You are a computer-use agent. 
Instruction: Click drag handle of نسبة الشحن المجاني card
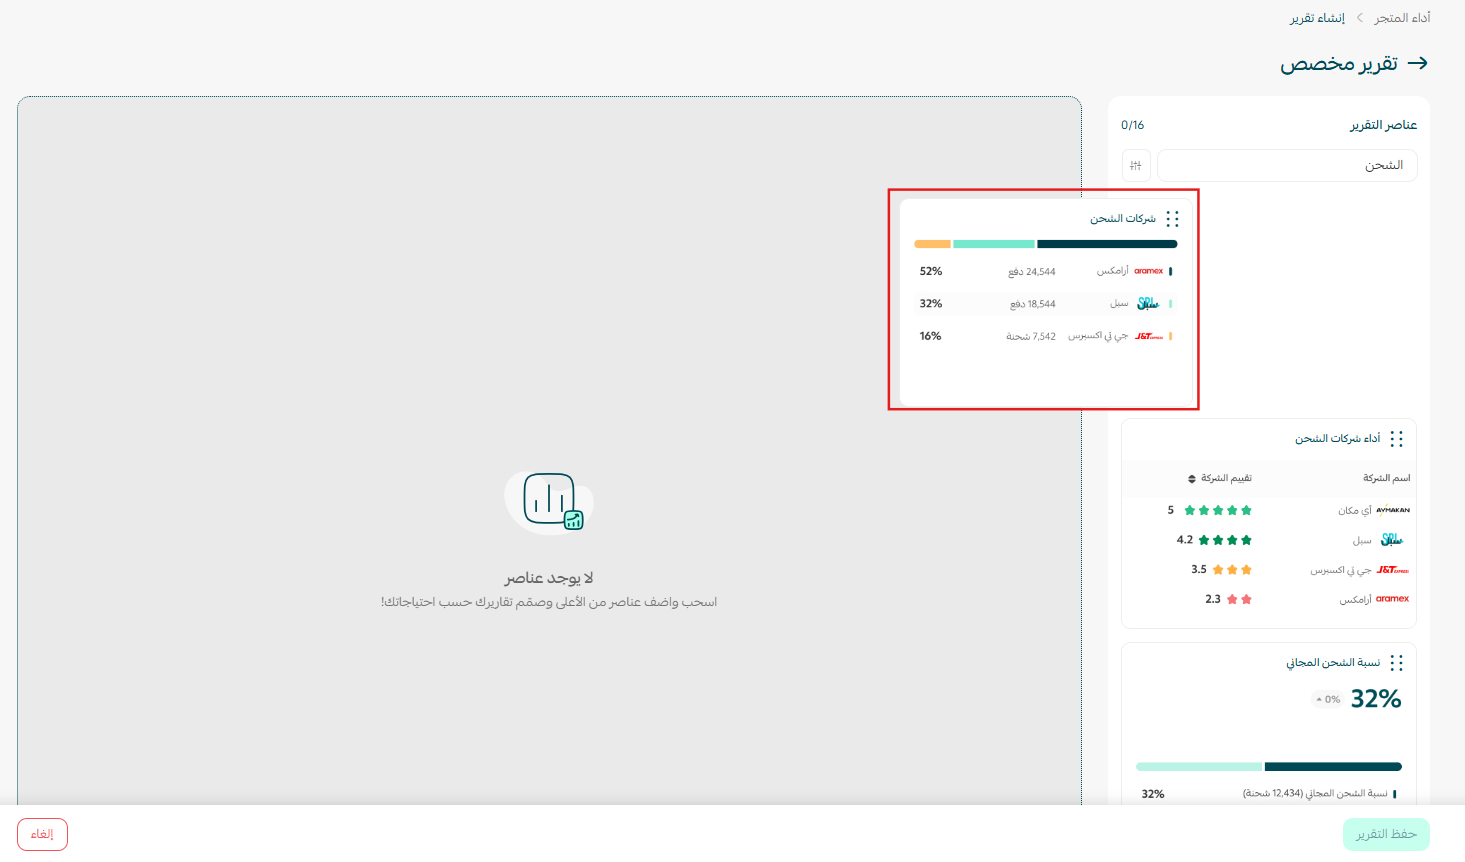(1396, 663)
